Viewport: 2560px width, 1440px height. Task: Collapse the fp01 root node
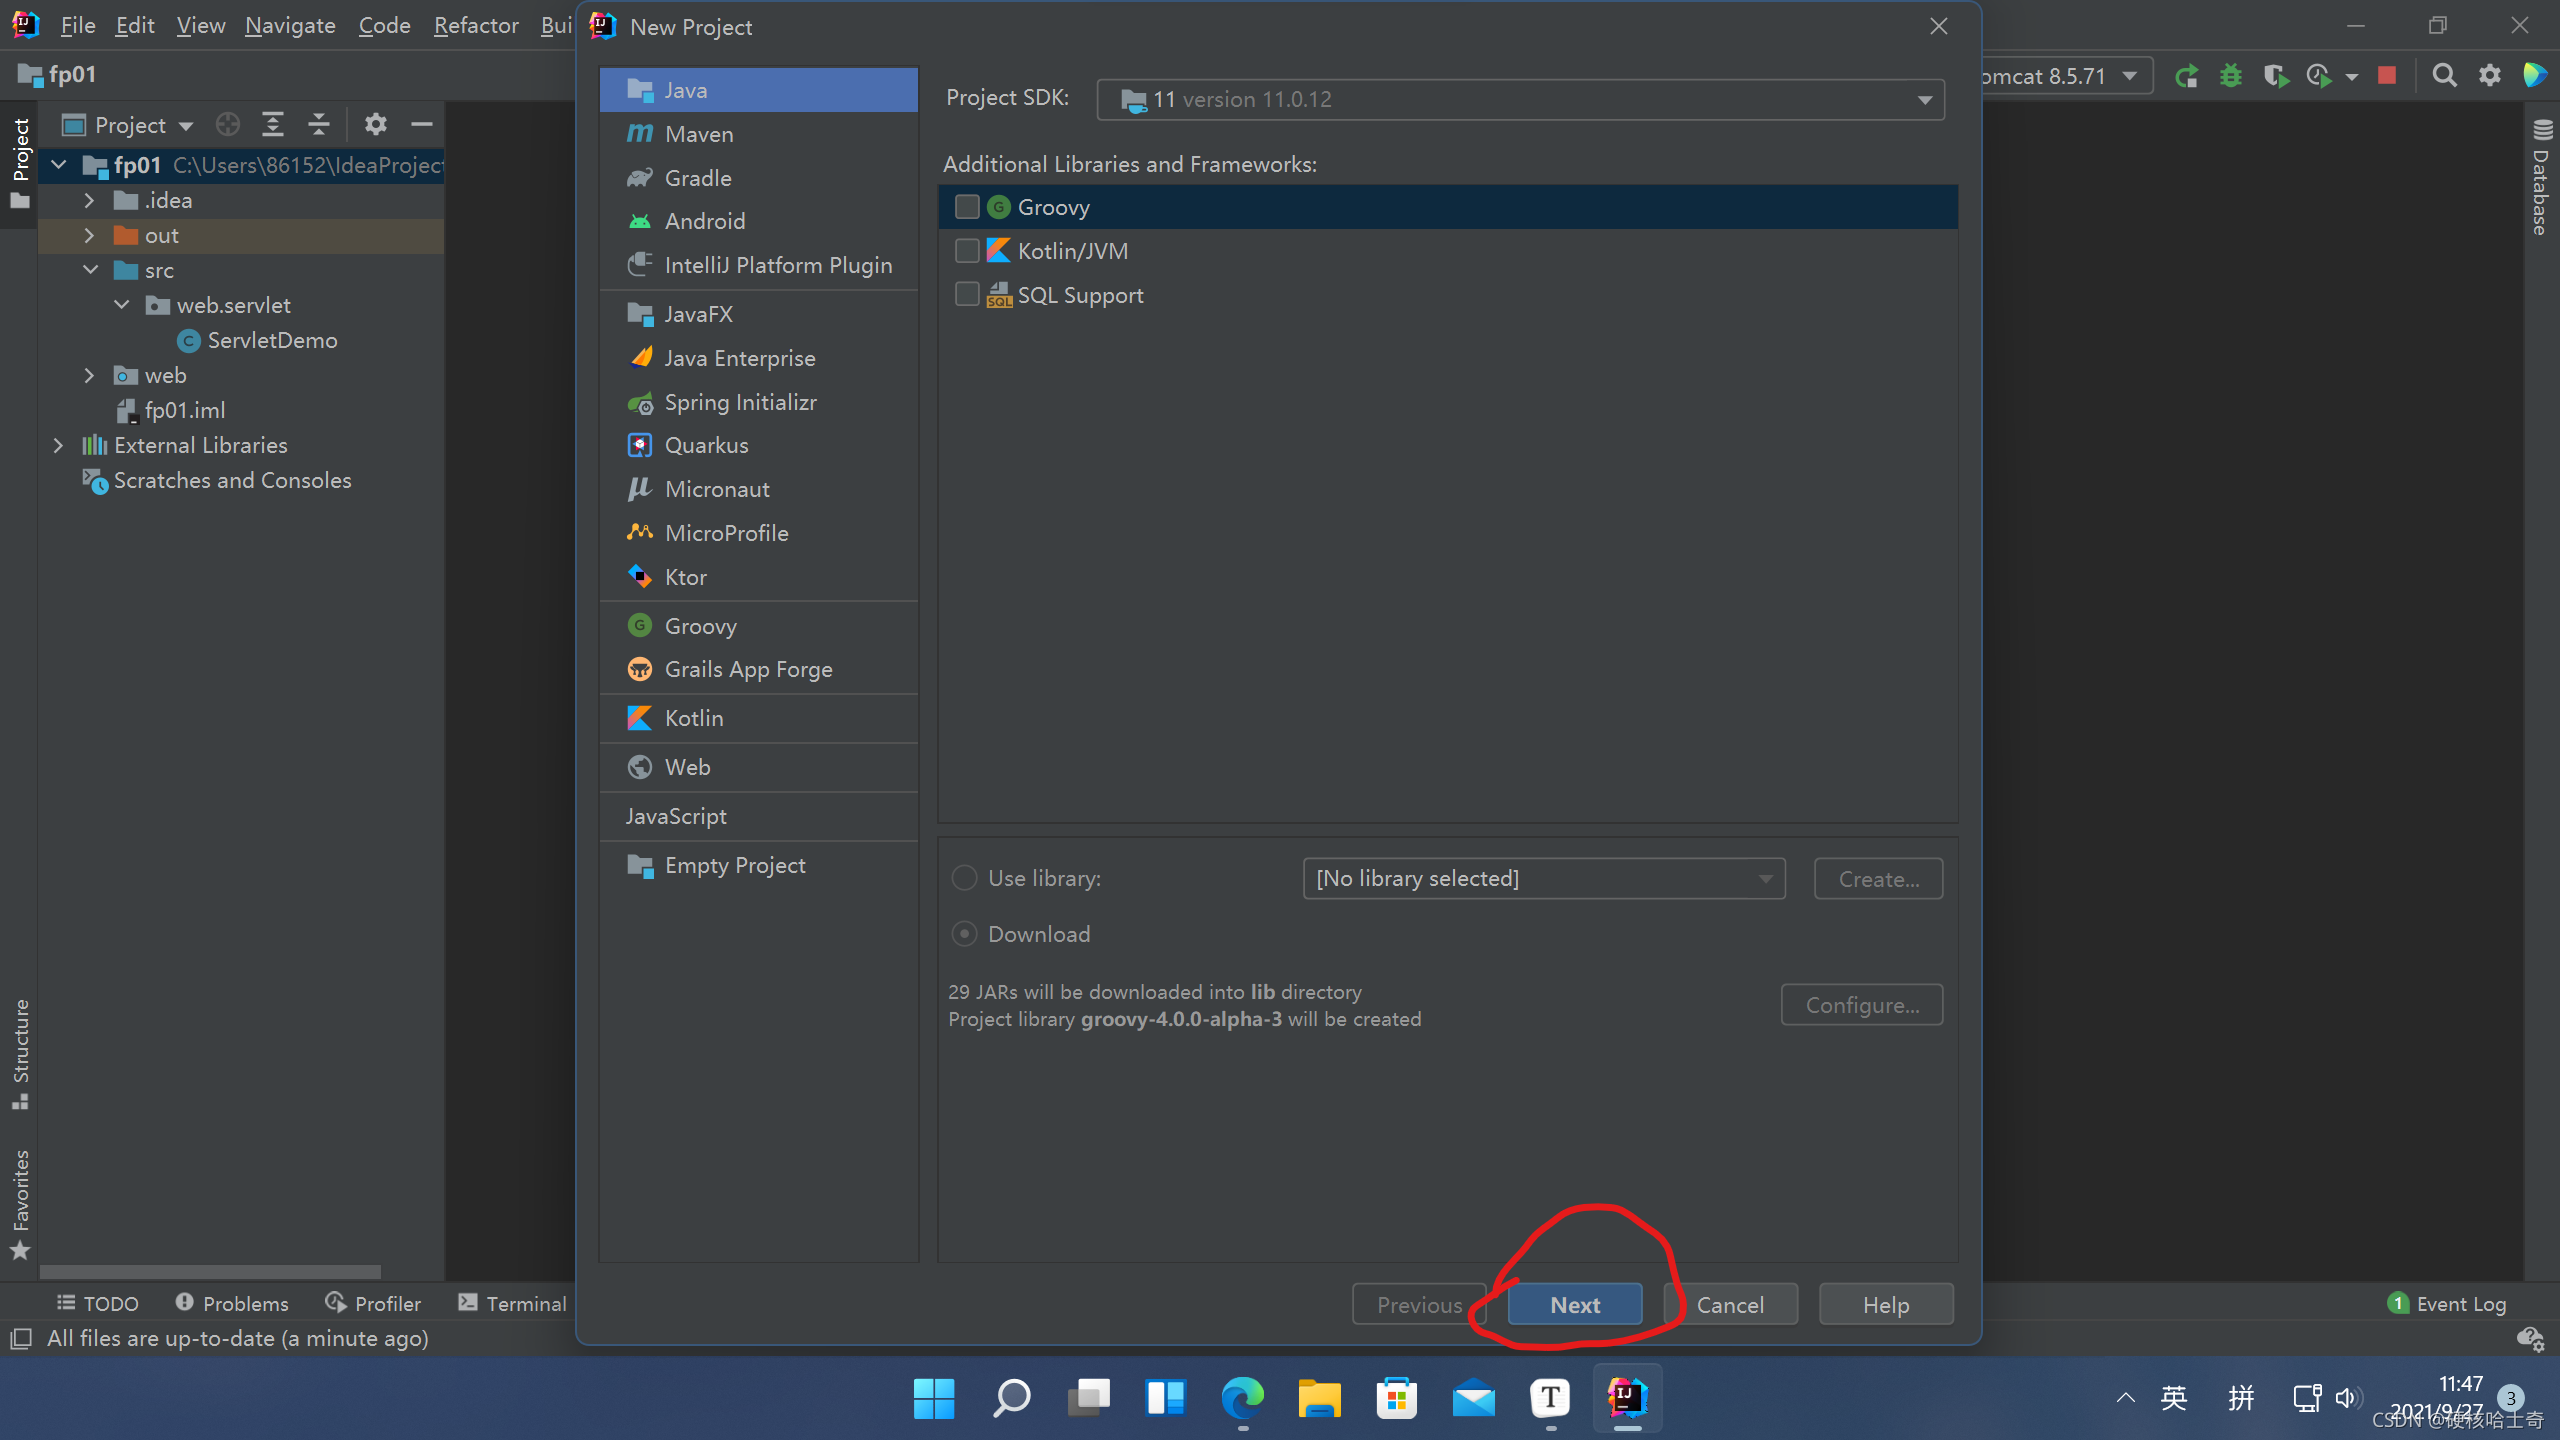(59, 165)
